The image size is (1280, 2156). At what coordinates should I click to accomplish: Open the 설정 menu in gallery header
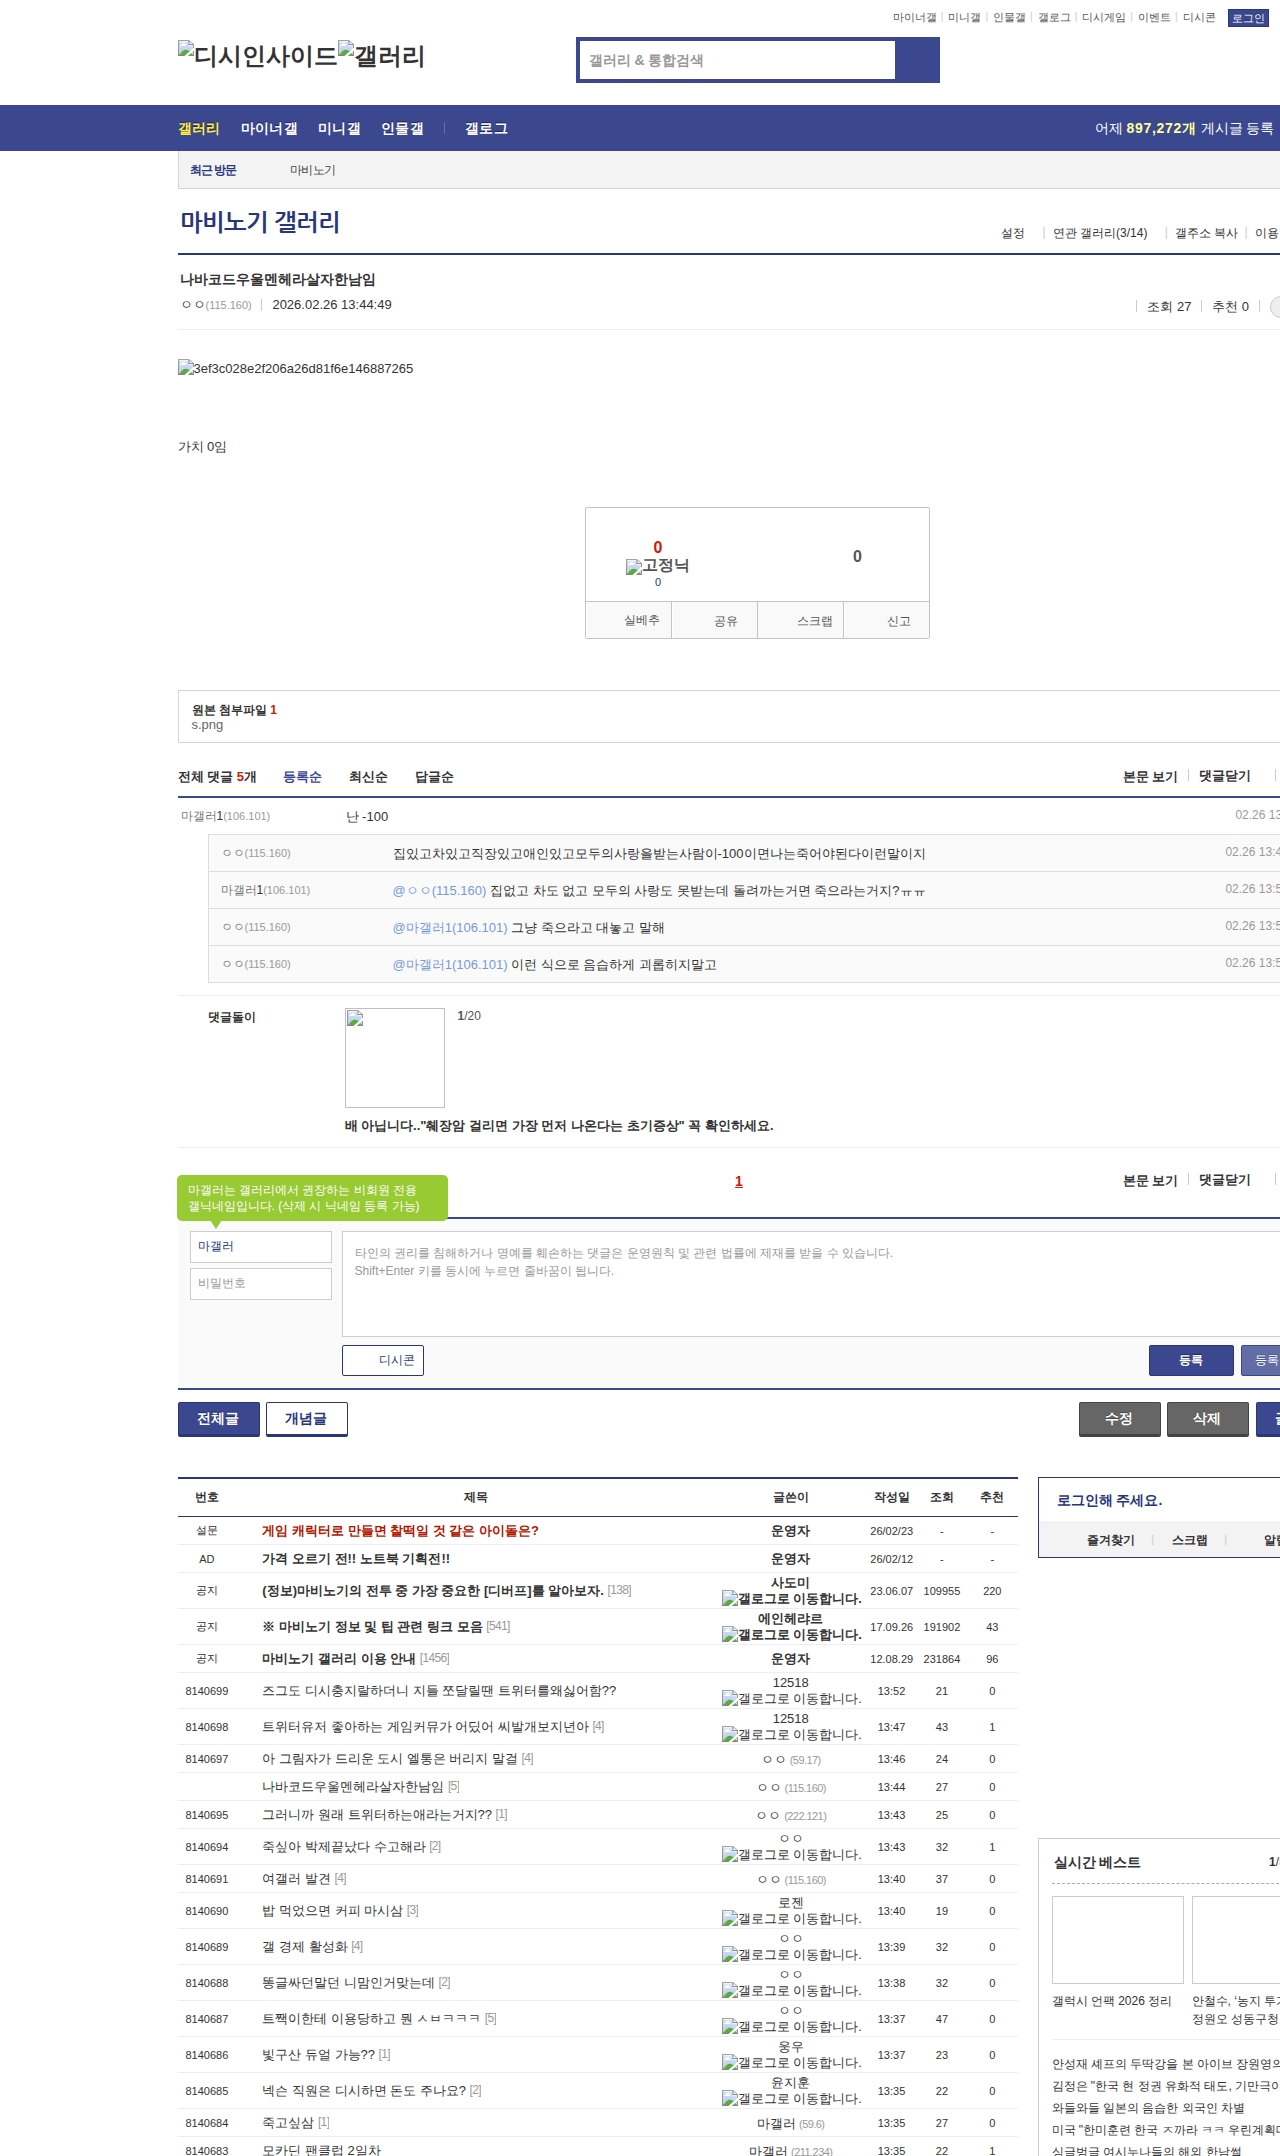pos(1012,233)
